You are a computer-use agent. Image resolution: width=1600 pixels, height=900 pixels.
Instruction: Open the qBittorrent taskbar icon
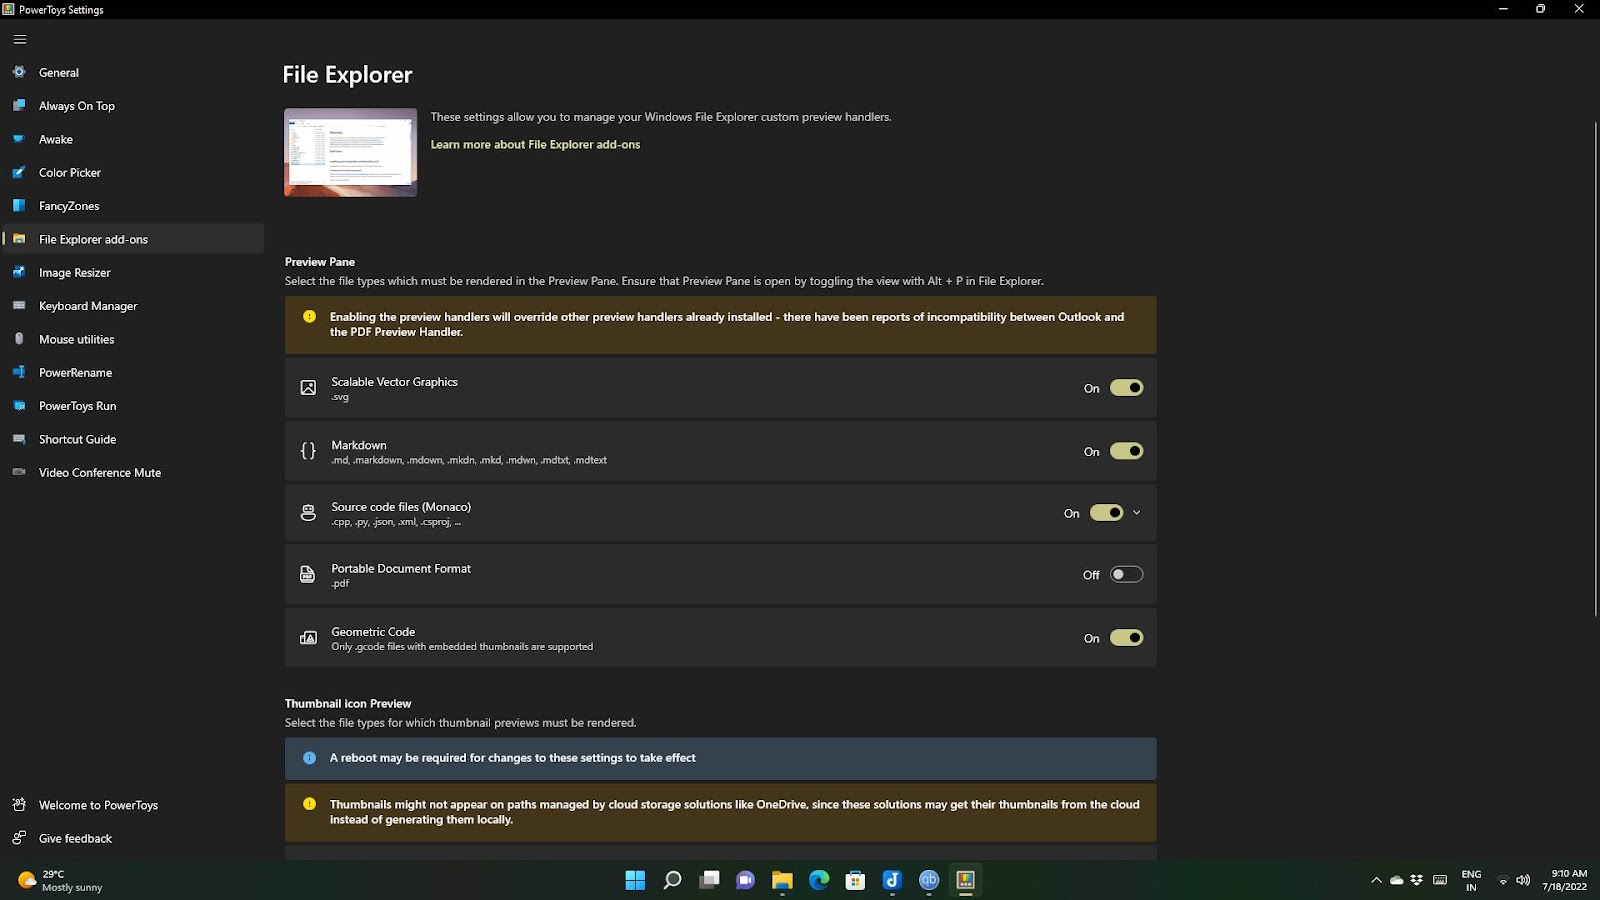pos(929,880)
